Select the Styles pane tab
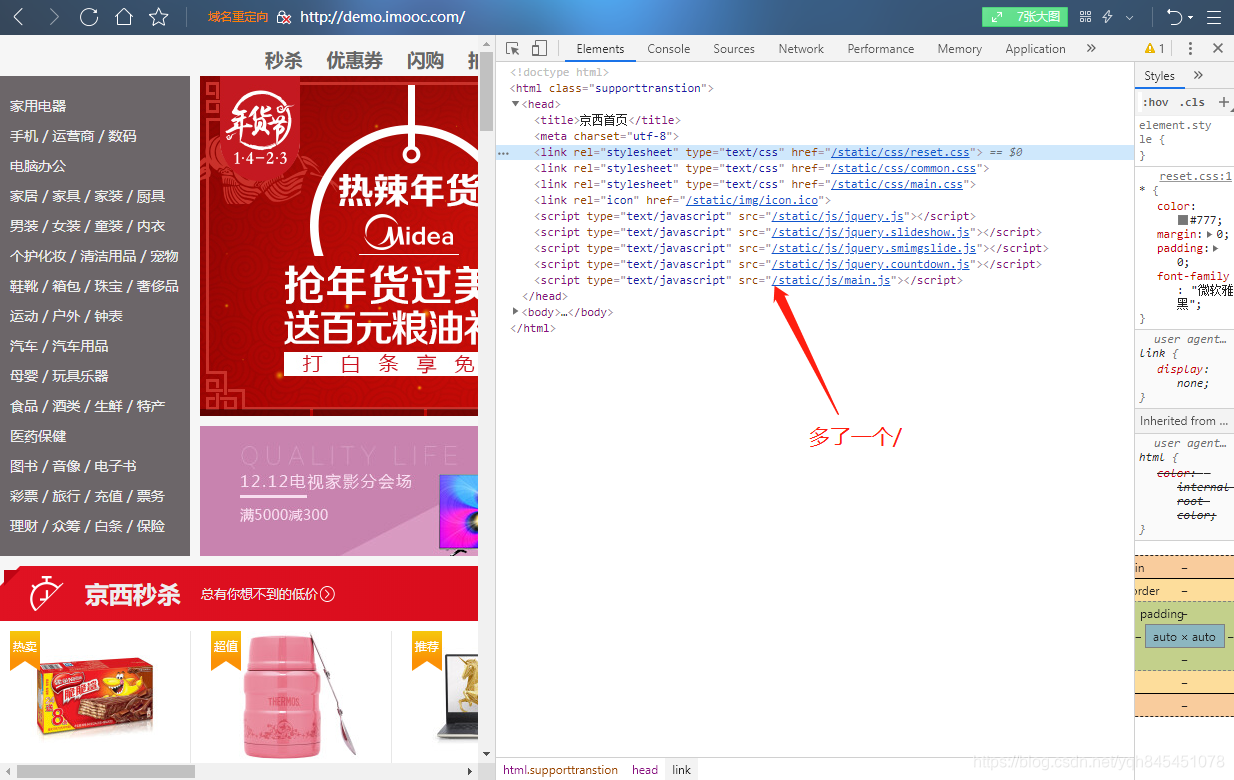Viewport: 1234px width, 780px height. 1159,76
